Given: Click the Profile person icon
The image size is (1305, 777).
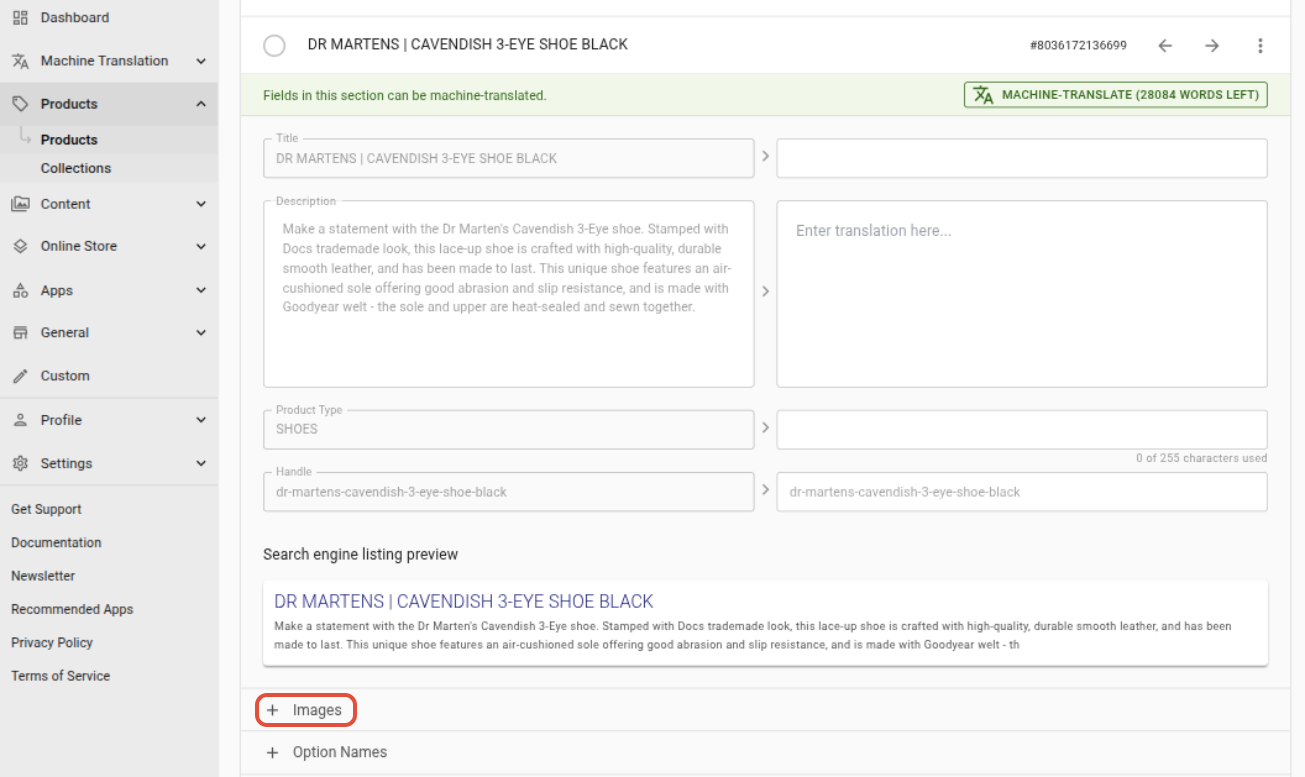Looking at the screenshot, I should pos(20,419).
